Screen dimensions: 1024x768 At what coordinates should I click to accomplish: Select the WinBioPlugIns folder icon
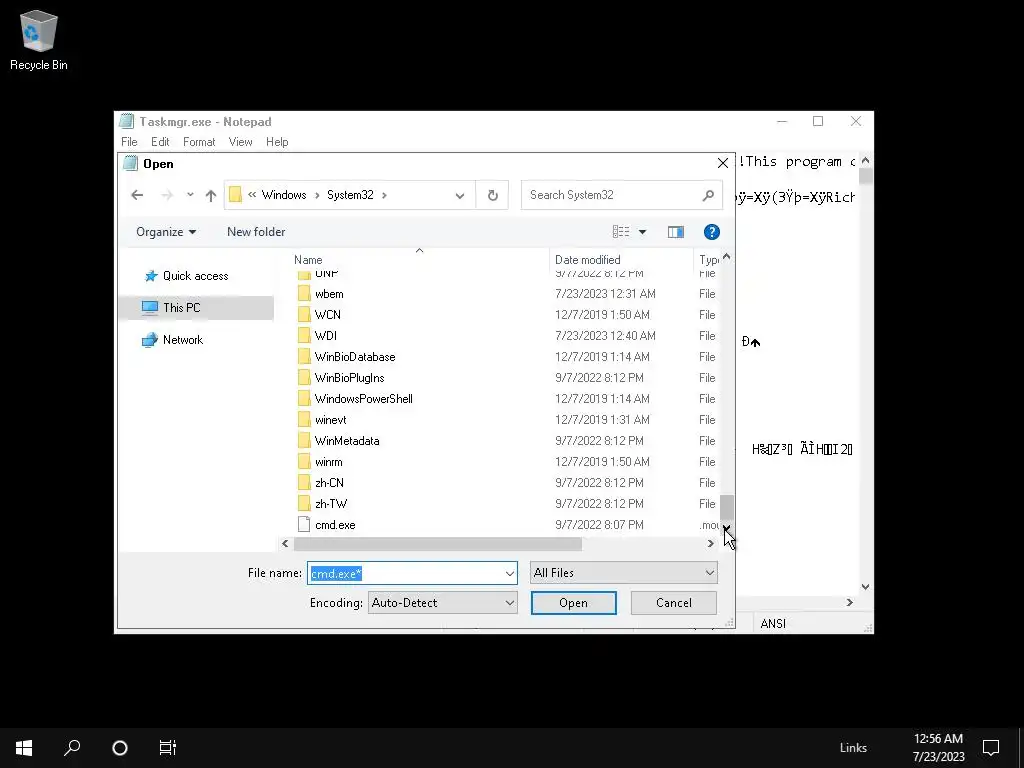[304, 377]
